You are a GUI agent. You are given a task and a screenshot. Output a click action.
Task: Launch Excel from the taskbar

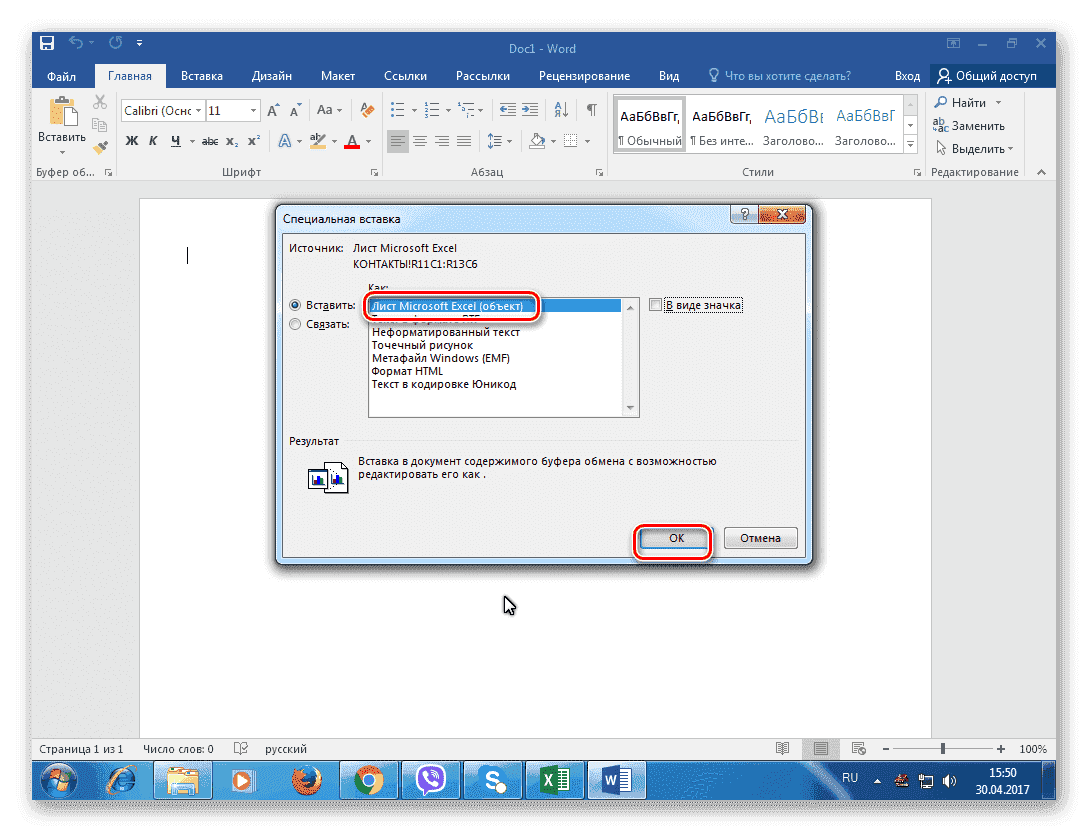(x=555, y=779)
